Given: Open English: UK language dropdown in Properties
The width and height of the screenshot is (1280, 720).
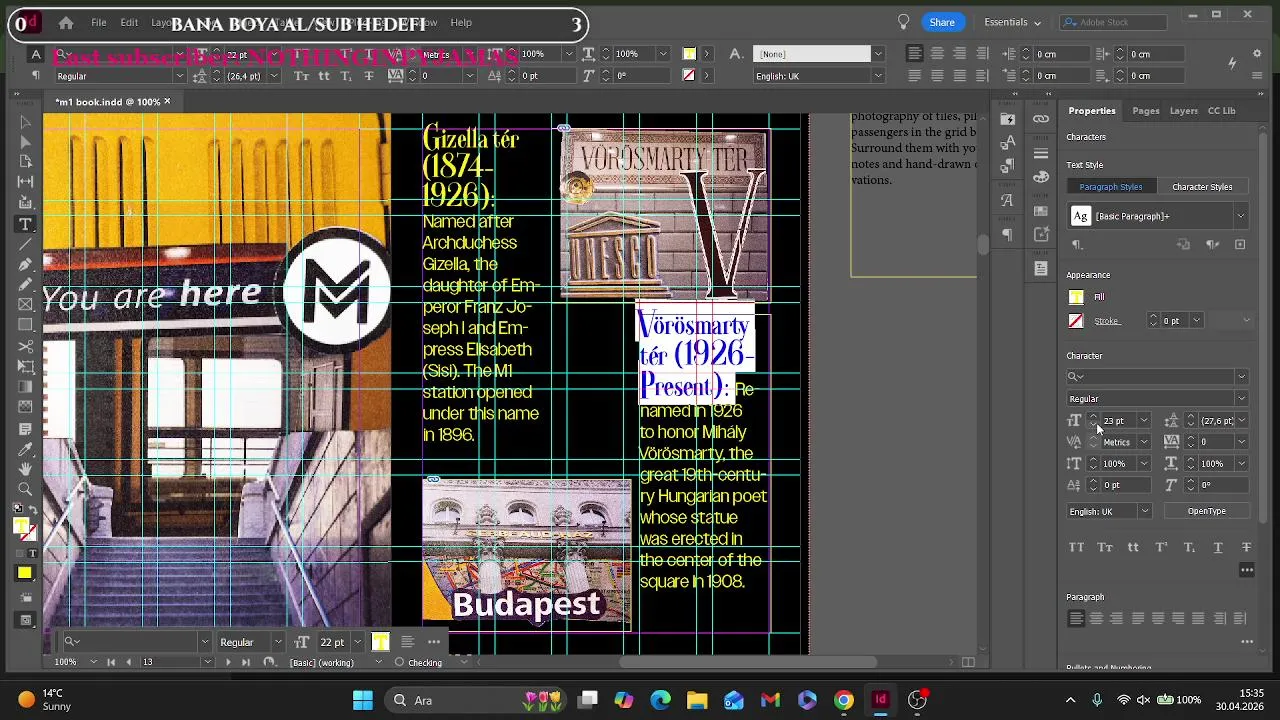Looking at the screenshot, I should 1144,511.
